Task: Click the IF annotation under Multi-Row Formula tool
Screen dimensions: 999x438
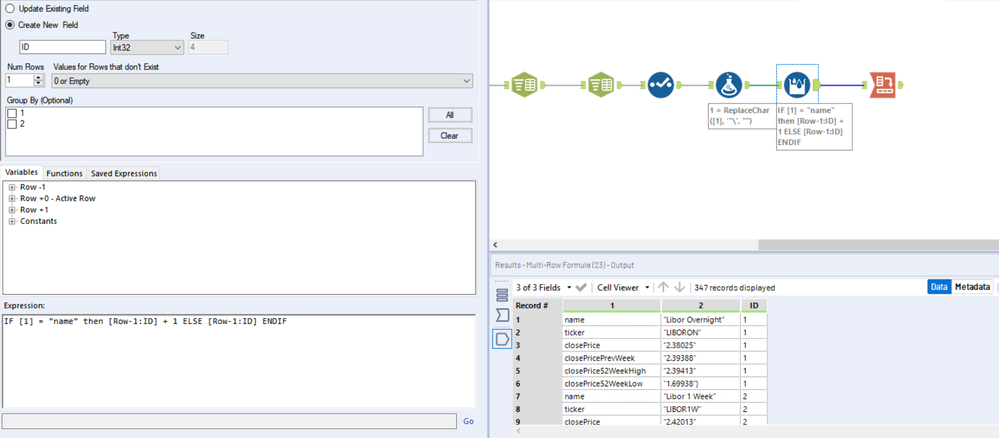Action: [814, 126]
